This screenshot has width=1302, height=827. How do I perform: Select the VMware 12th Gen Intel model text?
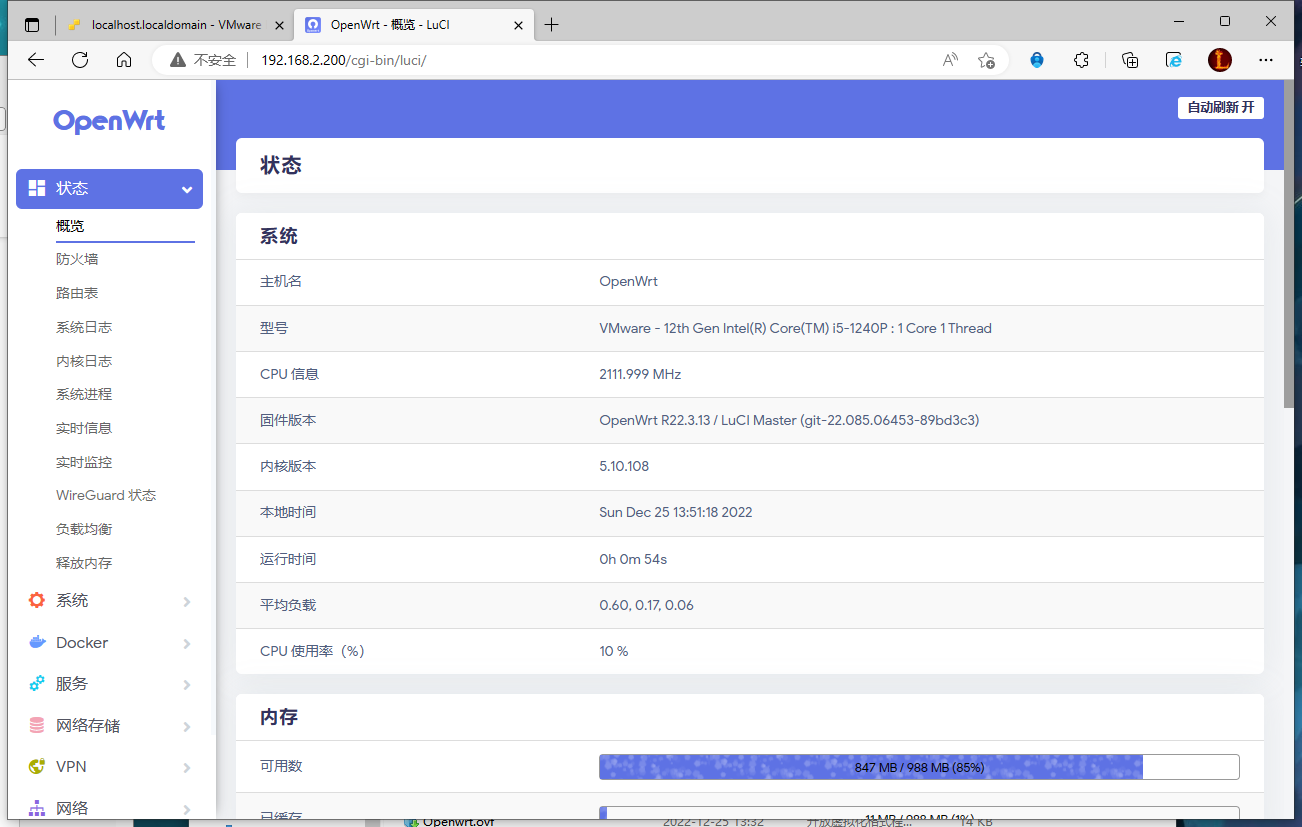tap(795, 328)
